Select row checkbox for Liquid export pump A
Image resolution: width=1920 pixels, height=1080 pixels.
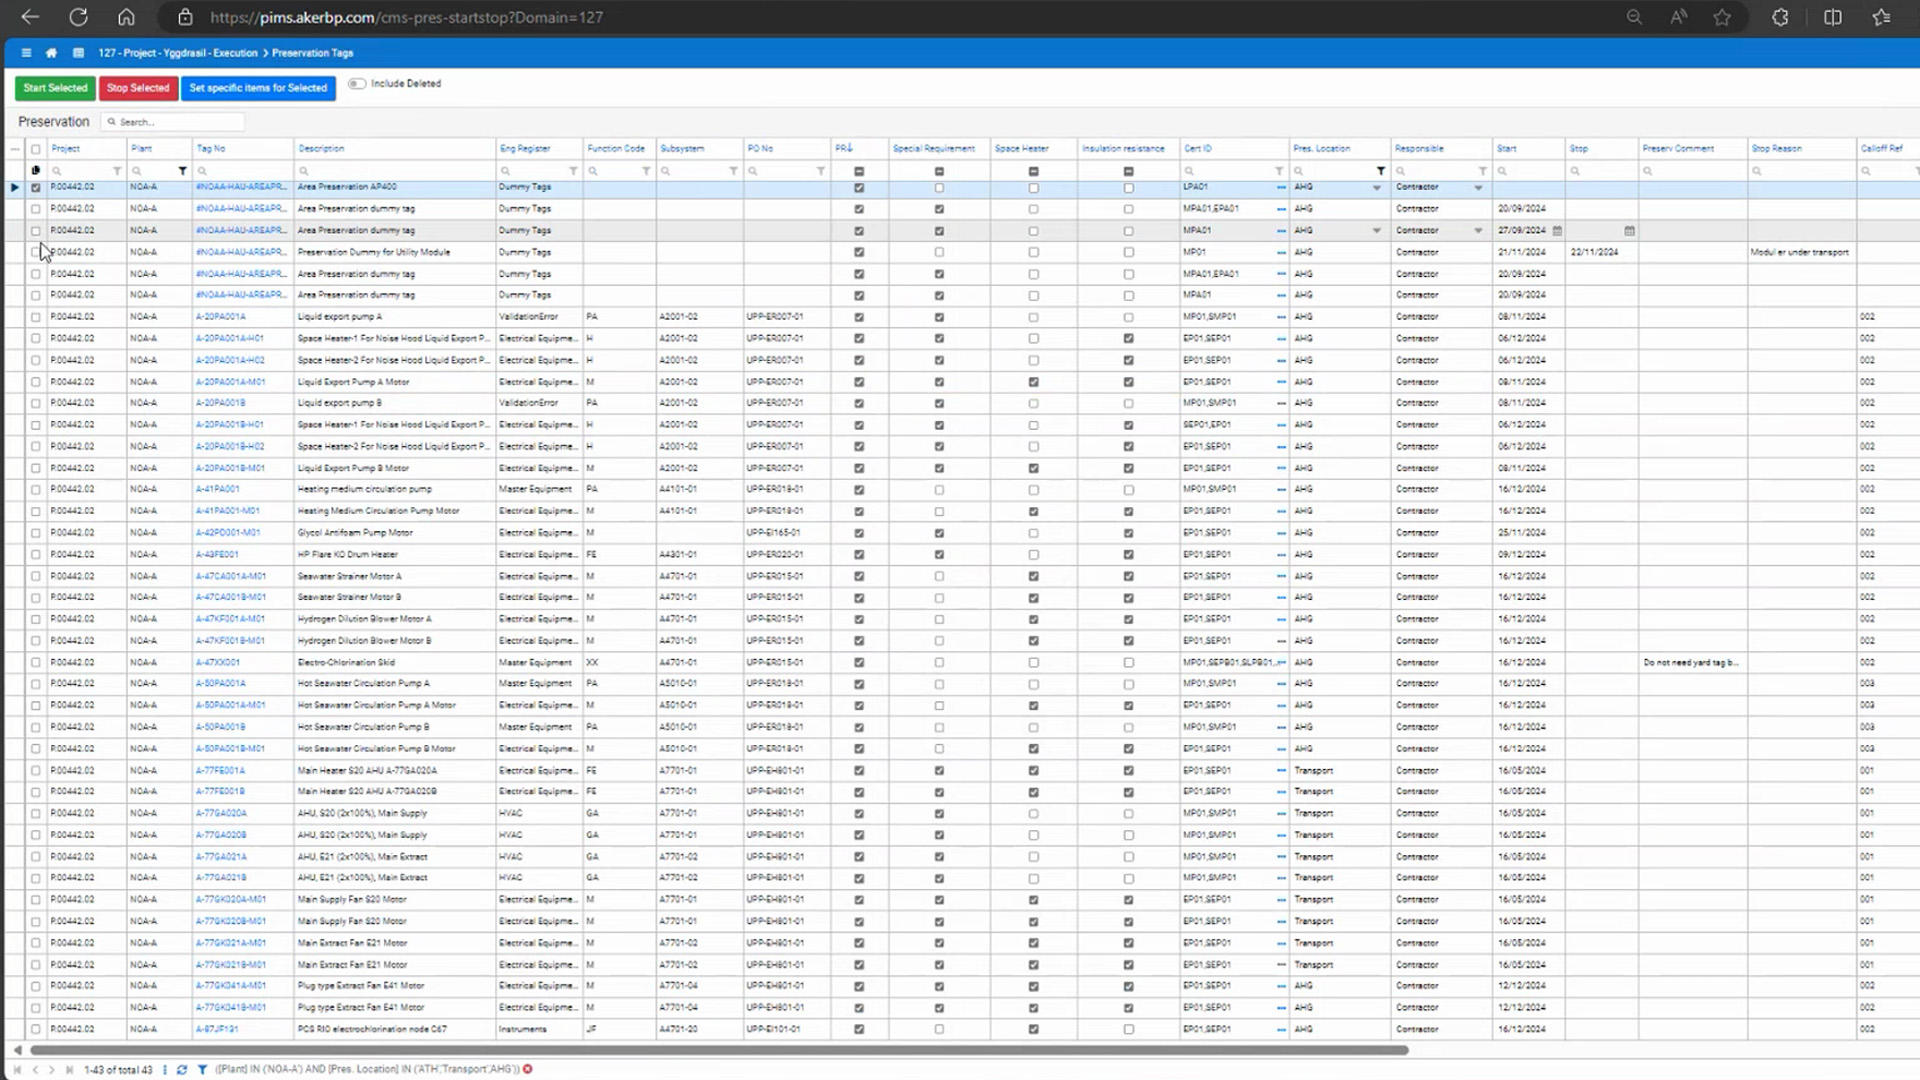coord(36,317)
